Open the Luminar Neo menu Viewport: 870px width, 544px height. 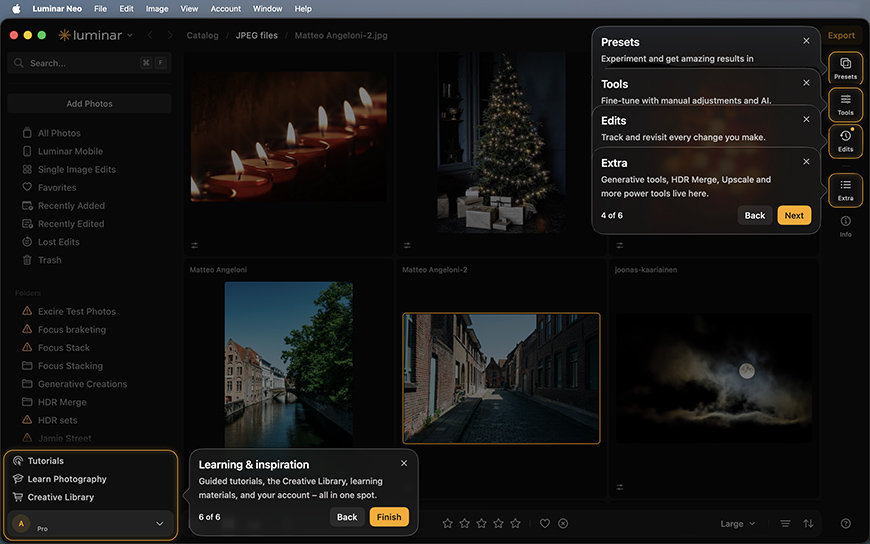57,8
